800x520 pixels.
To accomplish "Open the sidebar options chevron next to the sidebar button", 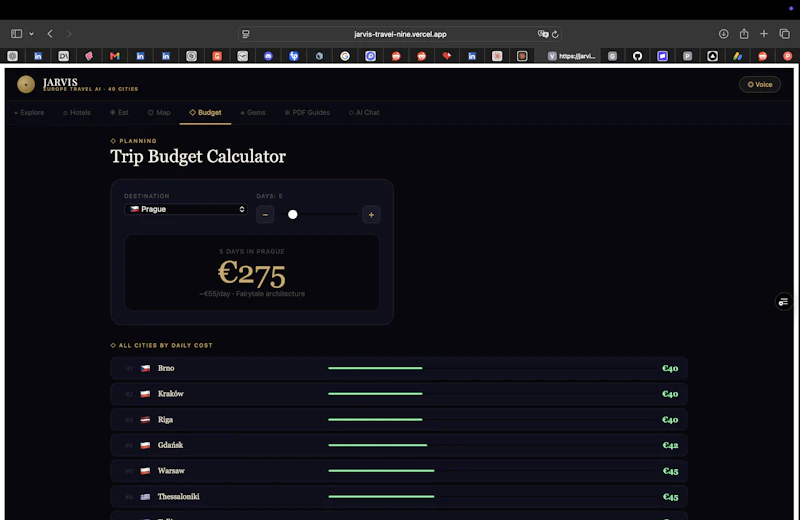I will pos(31,34).
